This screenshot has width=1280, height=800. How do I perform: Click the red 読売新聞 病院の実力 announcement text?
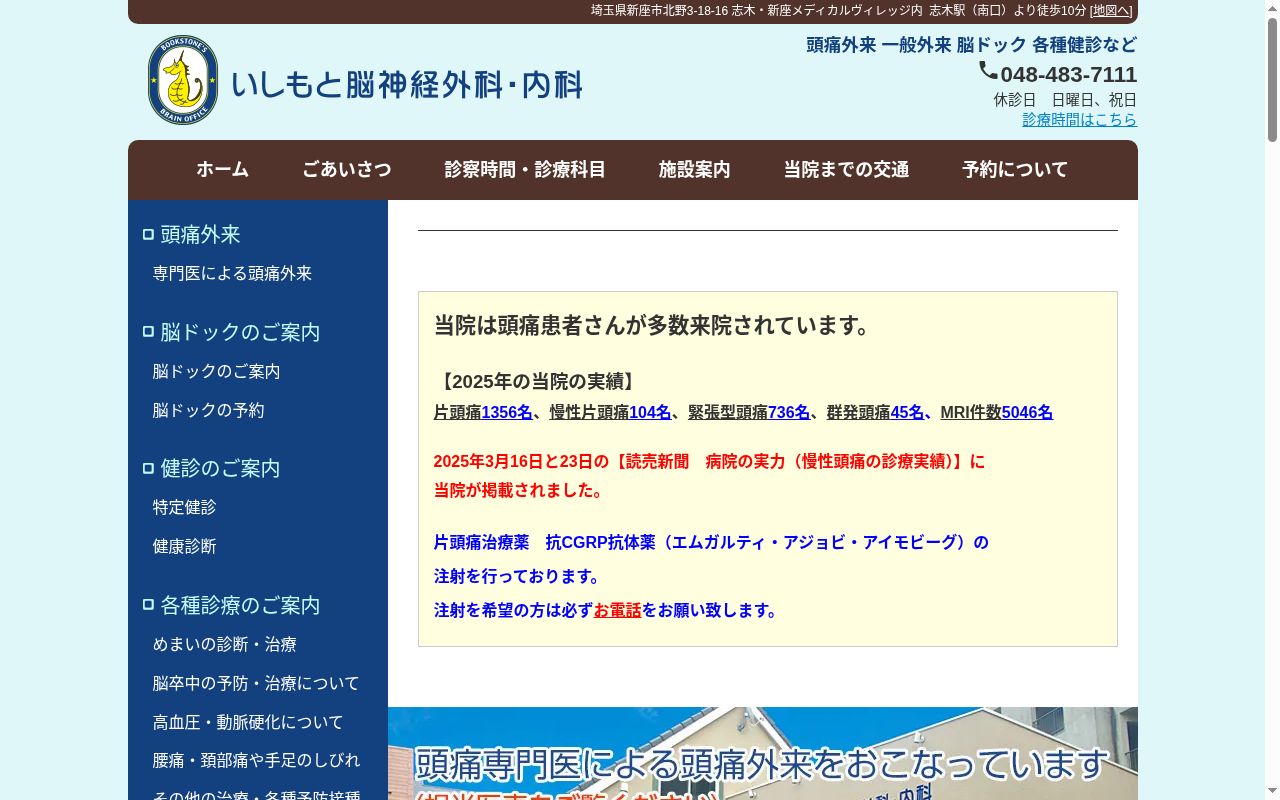pos(709,476)
